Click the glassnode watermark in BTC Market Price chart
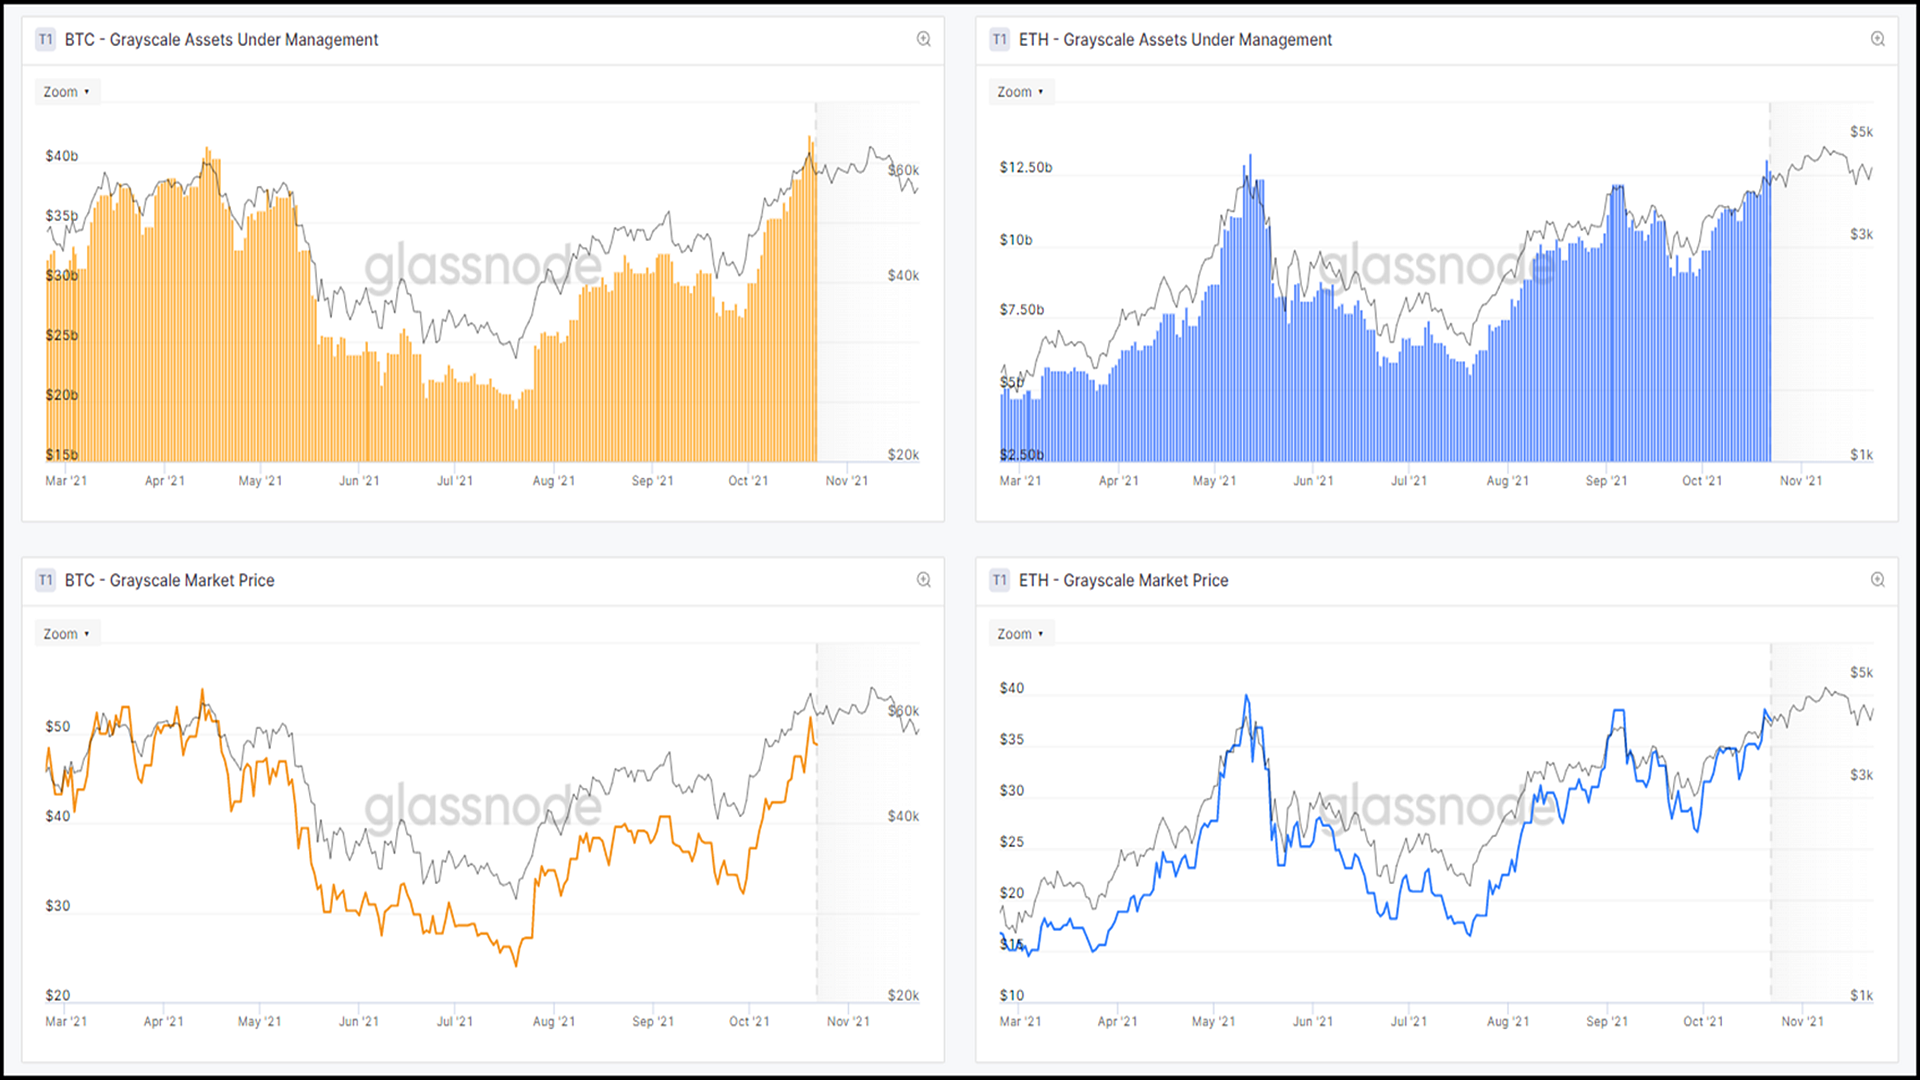1920x1080 pixels. [x=482, y=806]
